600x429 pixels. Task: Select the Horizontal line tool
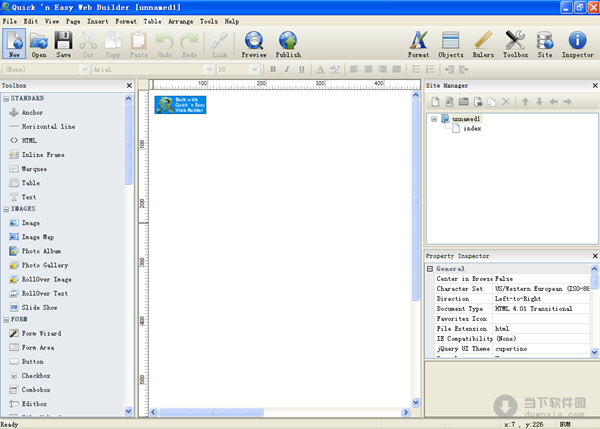tap(42, 126)
